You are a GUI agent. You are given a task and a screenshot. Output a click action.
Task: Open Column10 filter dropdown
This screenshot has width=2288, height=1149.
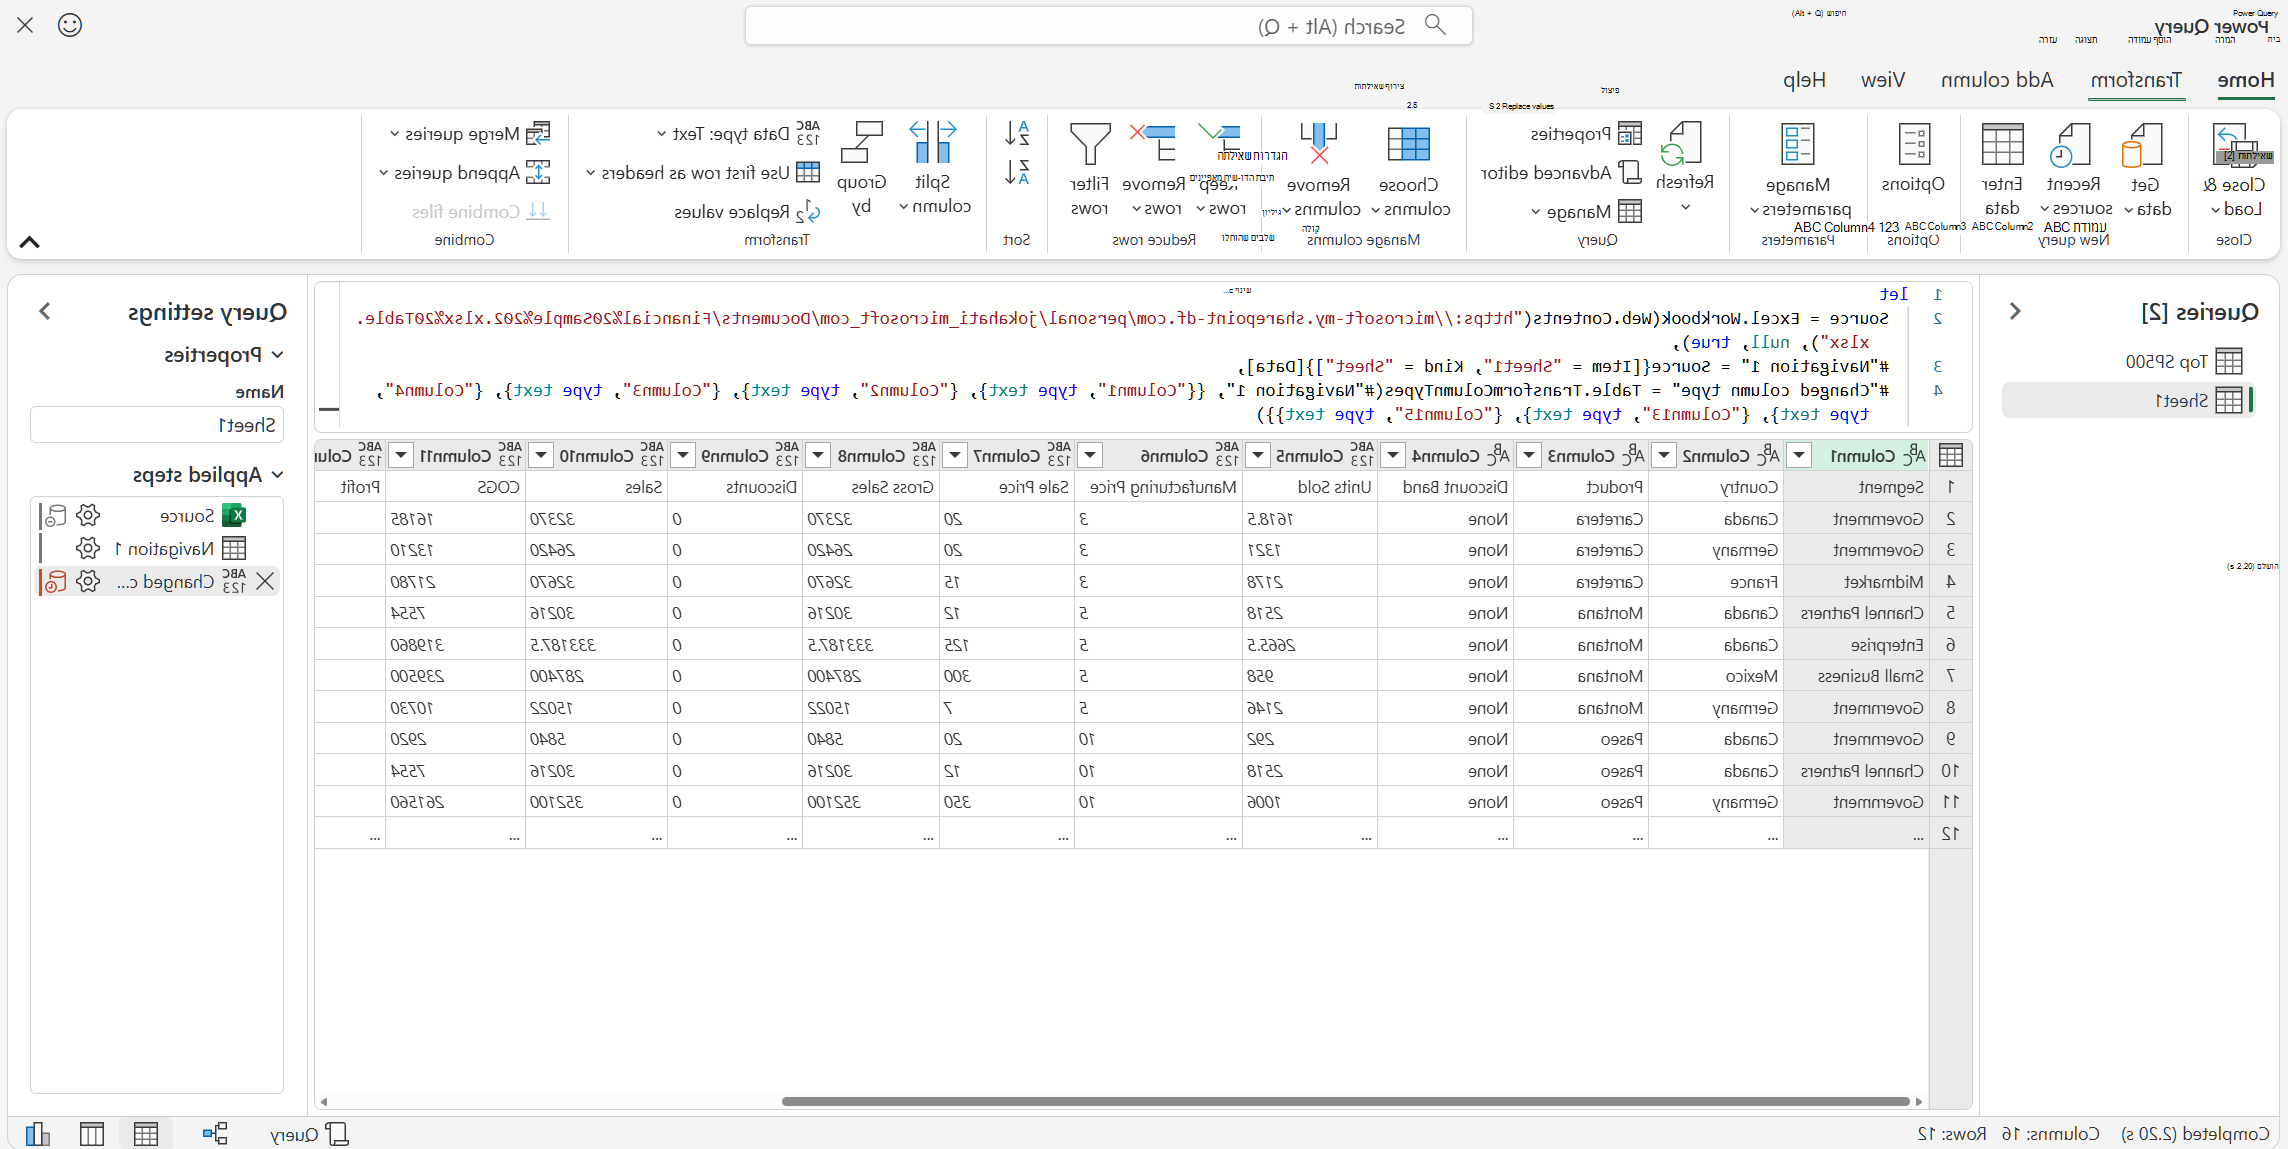pos(541,456)
